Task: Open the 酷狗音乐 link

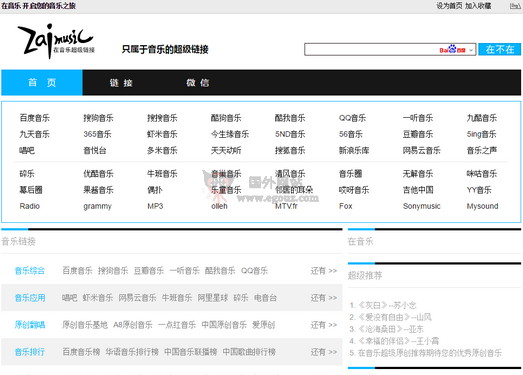Action: click(x=226, y=118)
